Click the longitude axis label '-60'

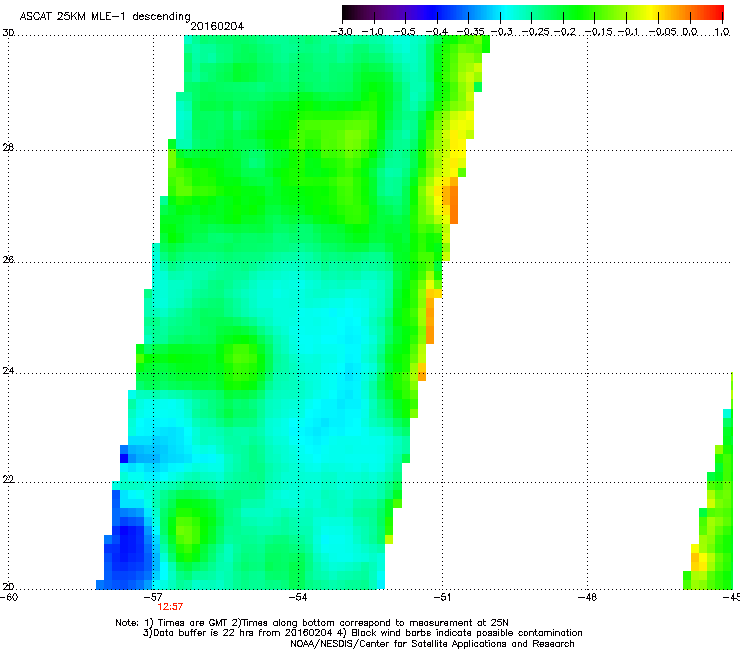point(9,597)
